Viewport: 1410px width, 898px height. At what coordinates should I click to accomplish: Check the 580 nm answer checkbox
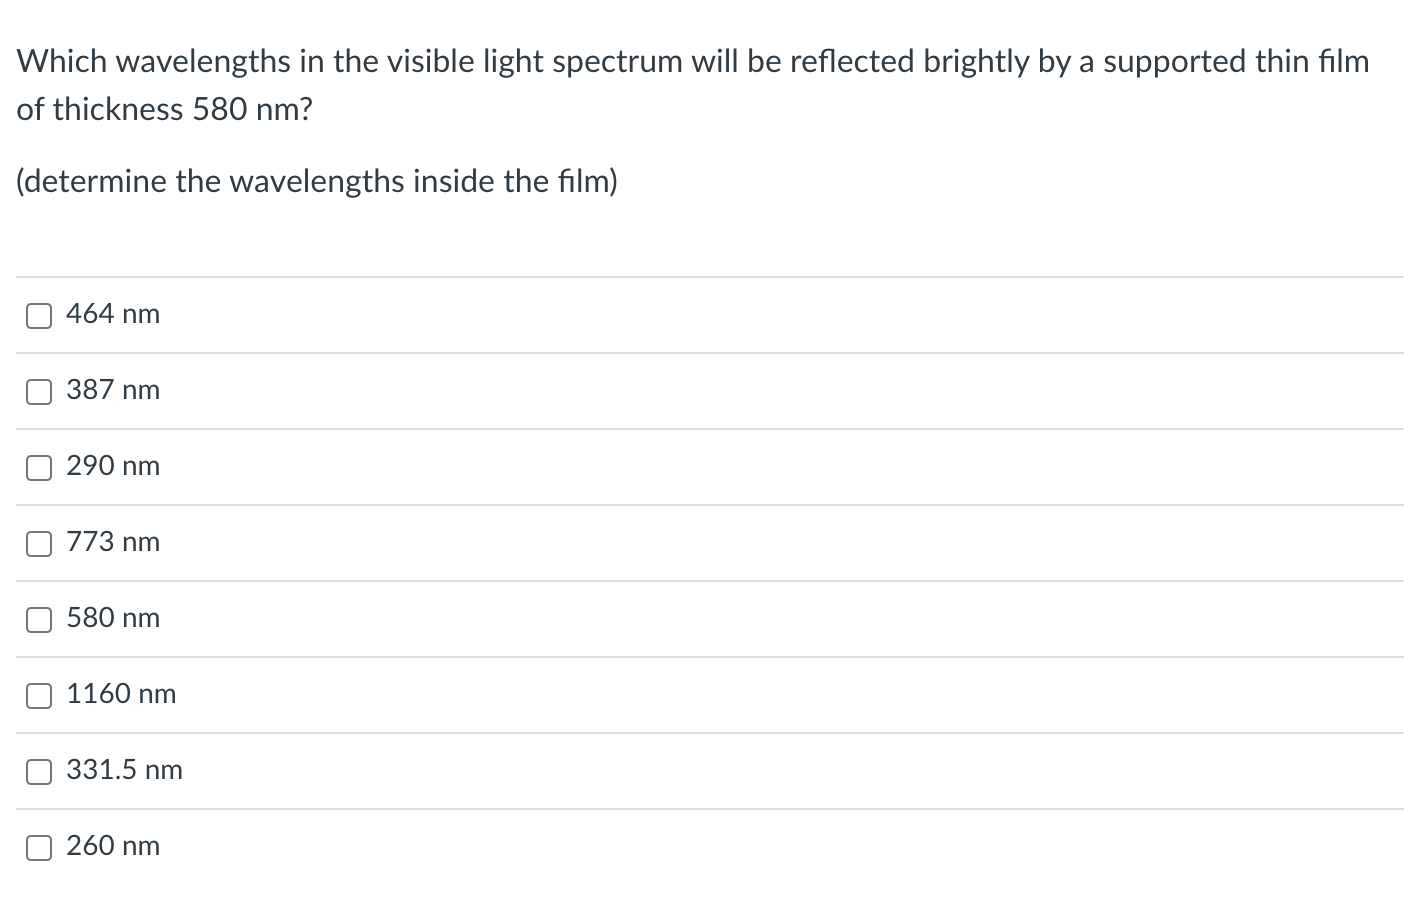click(38, 619)
